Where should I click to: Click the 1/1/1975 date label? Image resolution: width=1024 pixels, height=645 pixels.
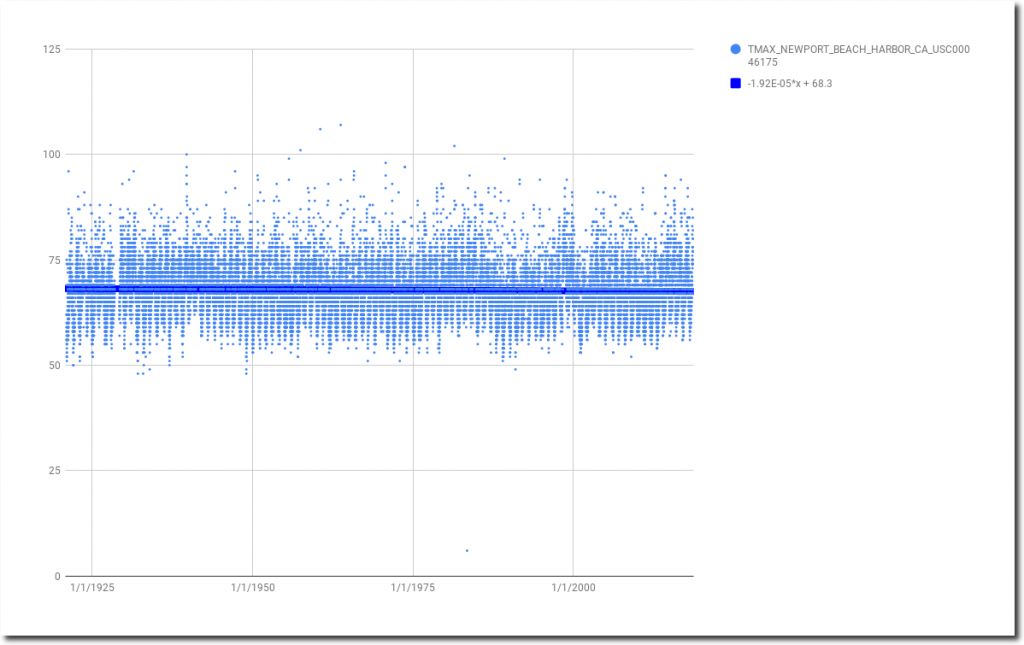click(413, 589)
